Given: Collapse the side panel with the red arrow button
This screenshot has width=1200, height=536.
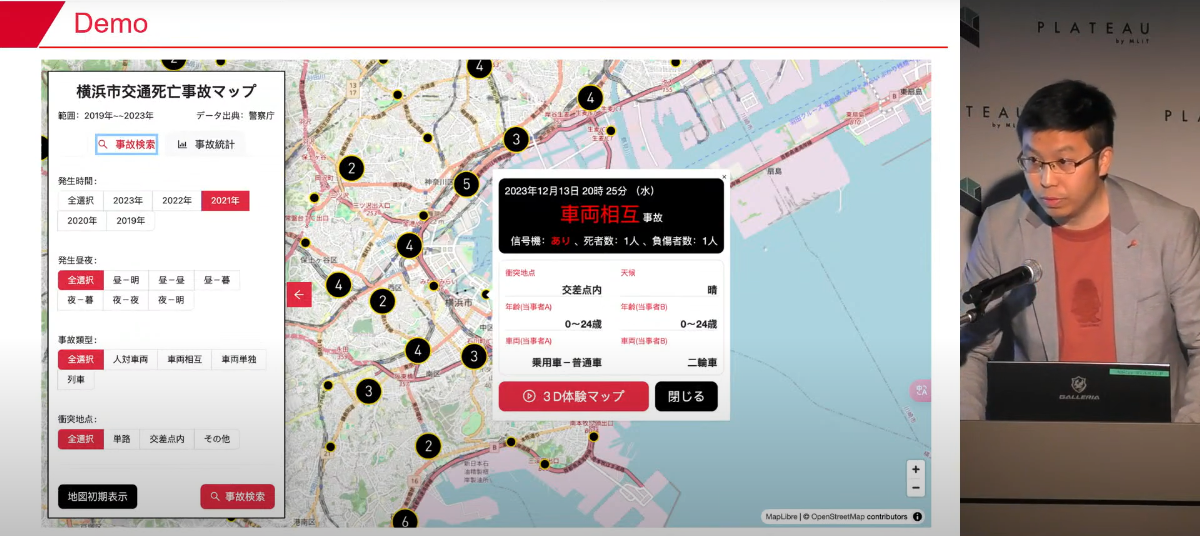Looking at the screenshot, I should [x=299, y=294].
